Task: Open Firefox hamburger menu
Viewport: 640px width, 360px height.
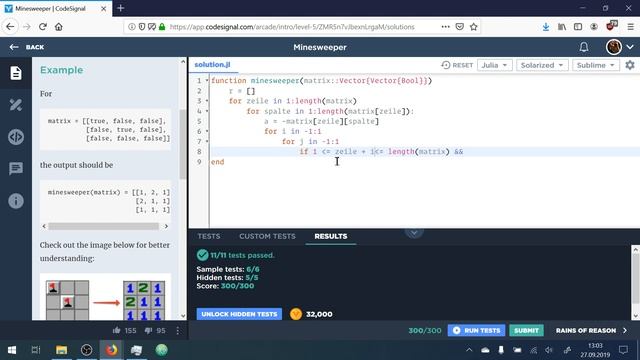Action: point(631,27)
